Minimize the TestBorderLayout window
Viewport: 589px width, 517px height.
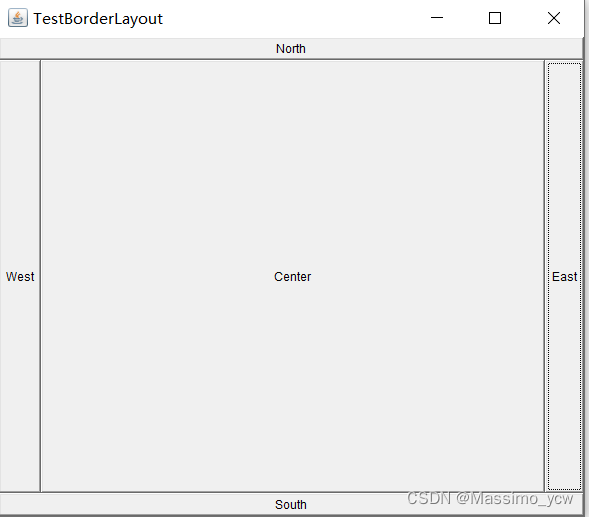(437, 18)
